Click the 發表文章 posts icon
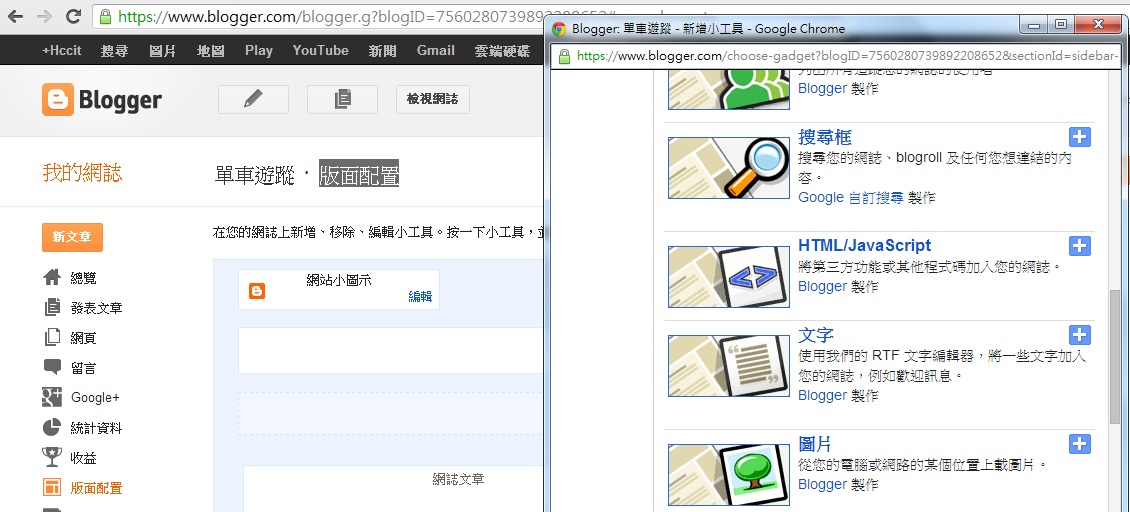The image size is (1130, 512). (52, 307)
